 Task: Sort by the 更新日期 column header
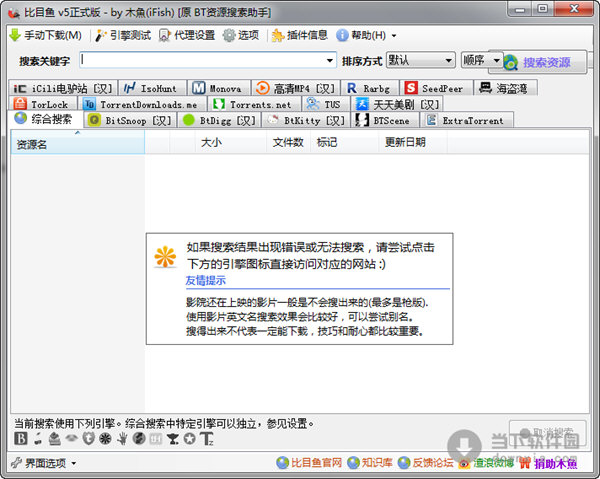pyautogui.click(x=413, y=142)
